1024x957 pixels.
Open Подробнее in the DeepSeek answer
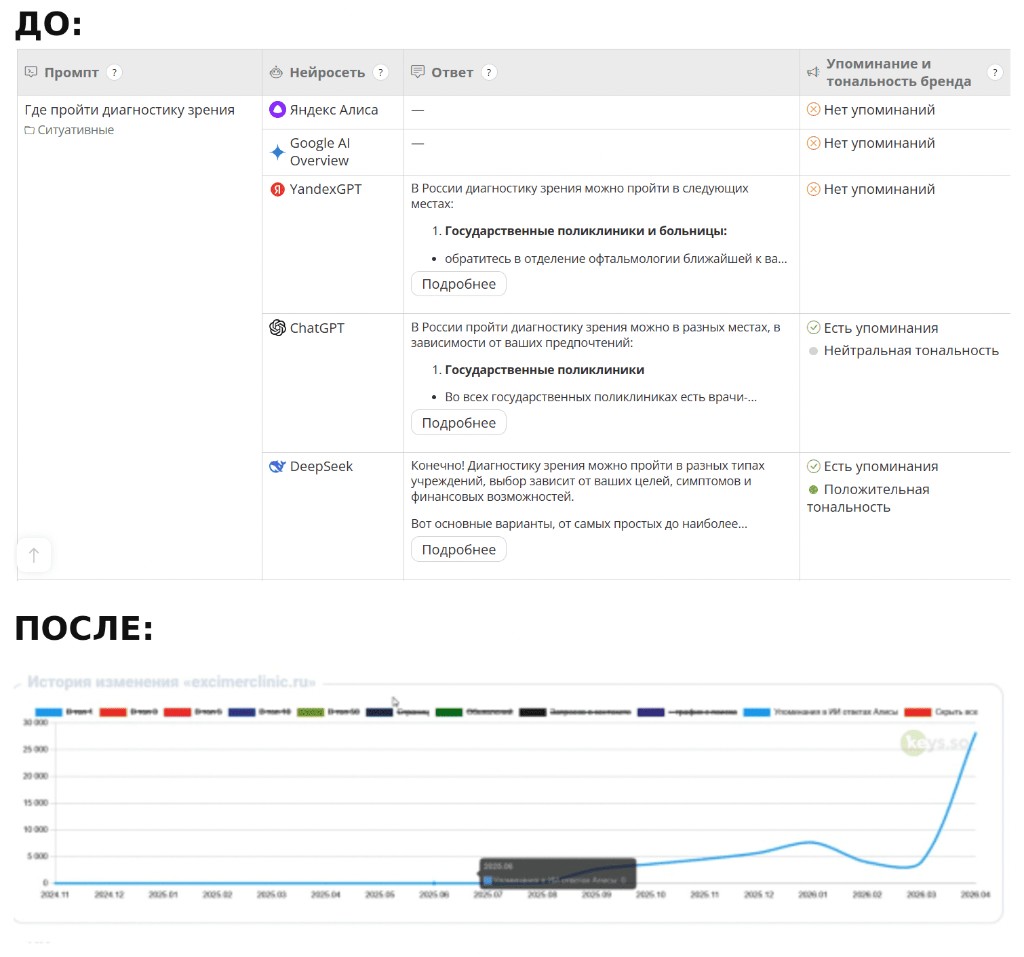click(458, 550)
